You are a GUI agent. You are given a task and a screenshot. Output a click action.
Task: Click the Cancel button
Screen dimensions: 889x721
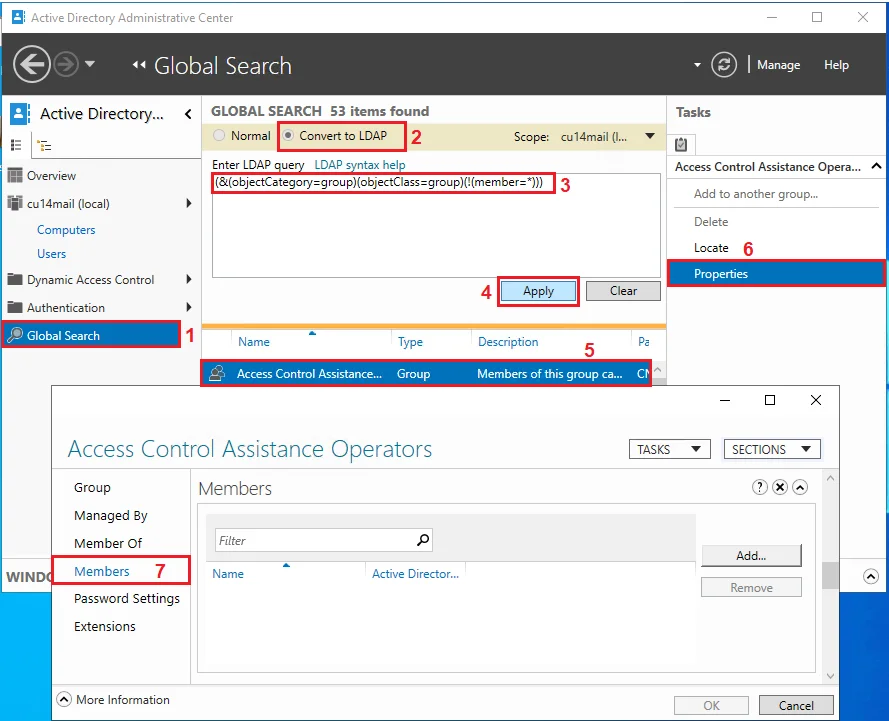tap(796, 705)
